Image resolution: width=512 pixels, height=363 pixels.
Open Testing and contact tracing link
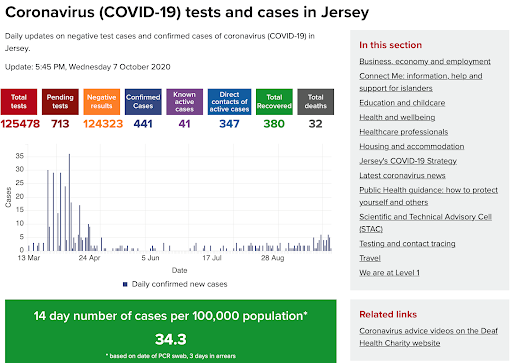tap(407, 244)
